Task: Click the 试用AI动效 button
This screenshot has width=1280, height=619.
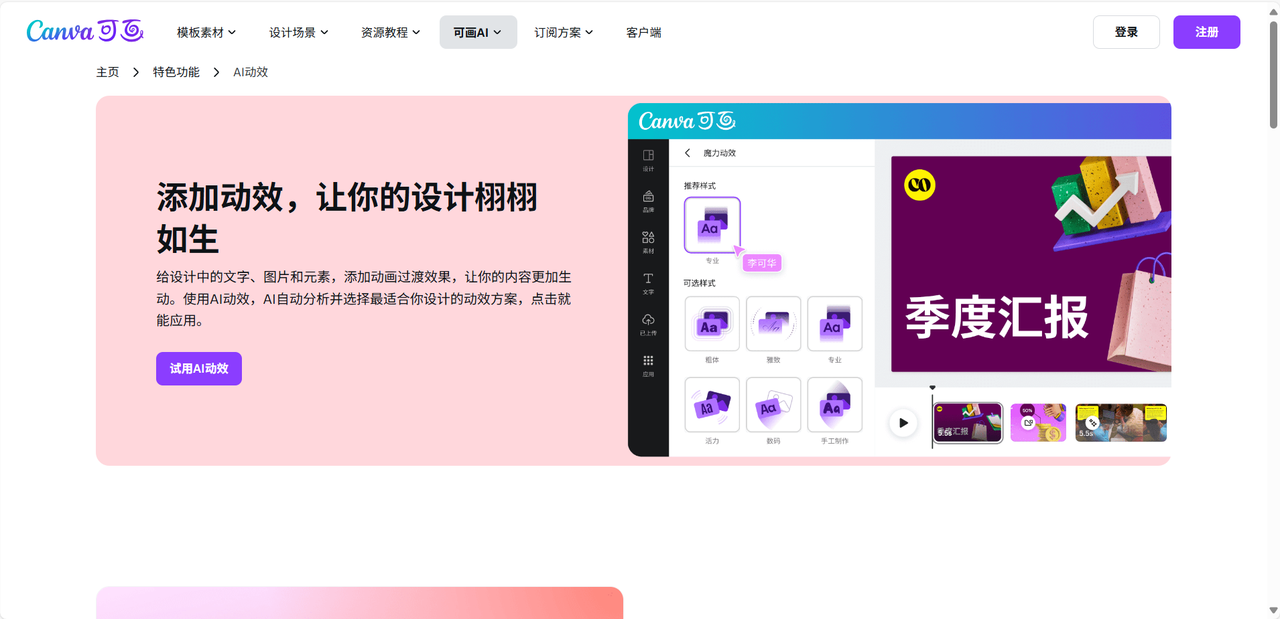Action: tap(199, 368)
